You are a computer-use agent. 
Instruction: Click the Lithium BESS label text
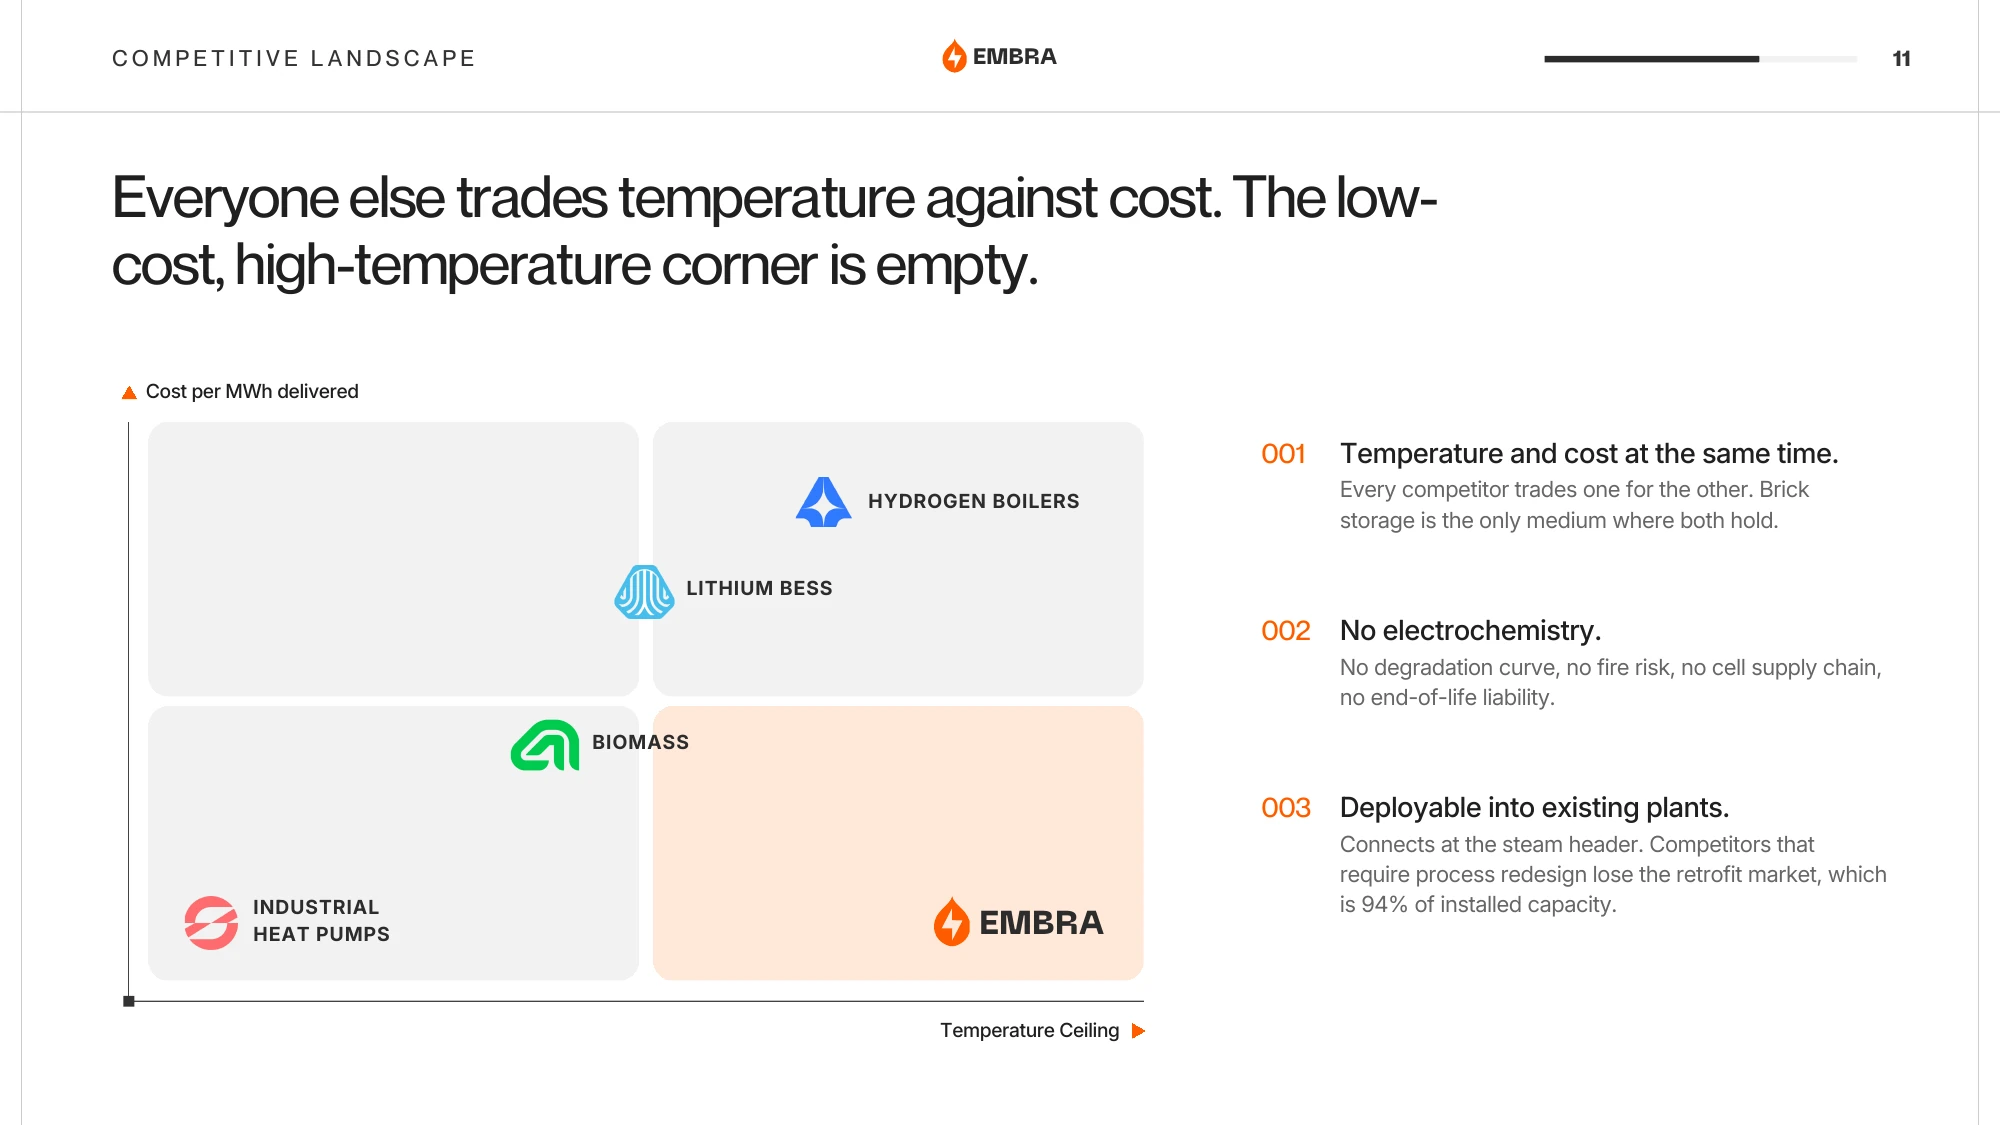tap(759, 588)
